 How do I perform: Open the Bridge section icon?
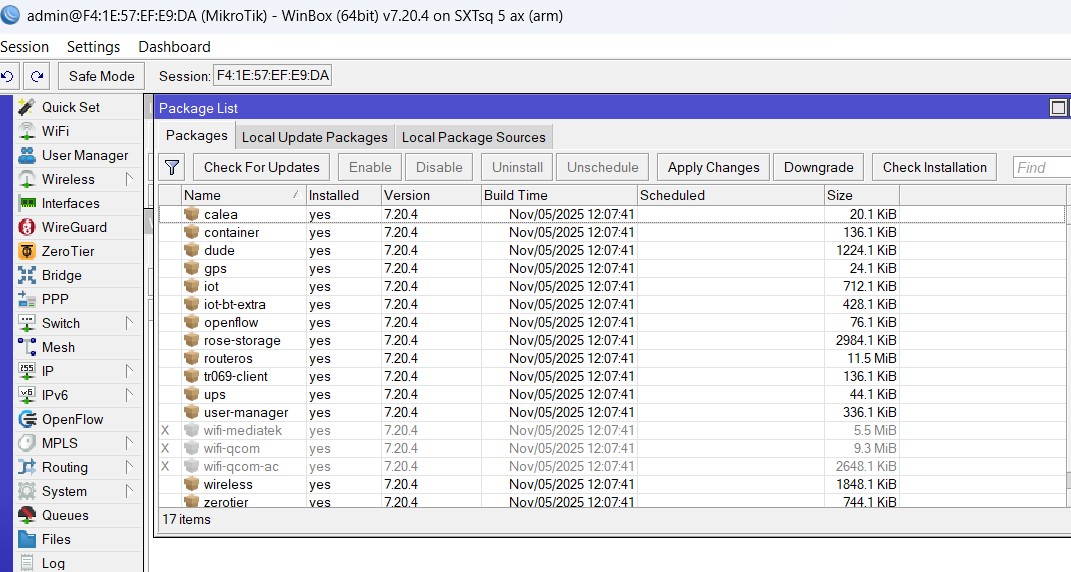point(27,275)
